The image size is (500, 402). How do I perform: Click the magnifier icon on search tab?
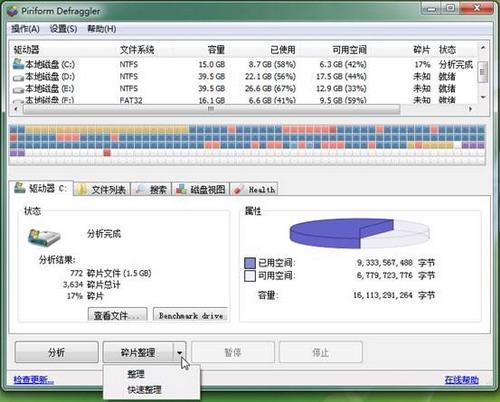[x=140, y=189]
